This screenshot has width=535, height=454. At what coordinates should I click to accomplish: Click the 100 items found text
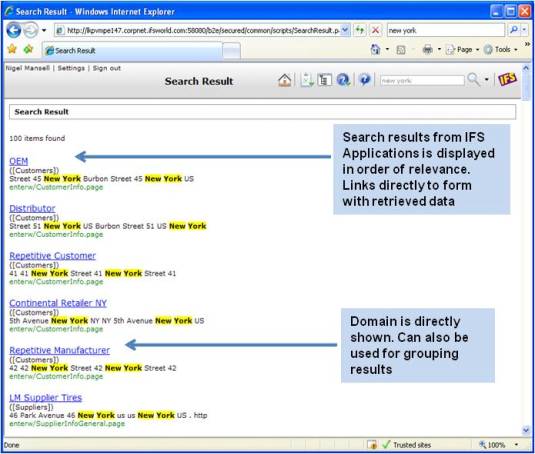(37, 138)
